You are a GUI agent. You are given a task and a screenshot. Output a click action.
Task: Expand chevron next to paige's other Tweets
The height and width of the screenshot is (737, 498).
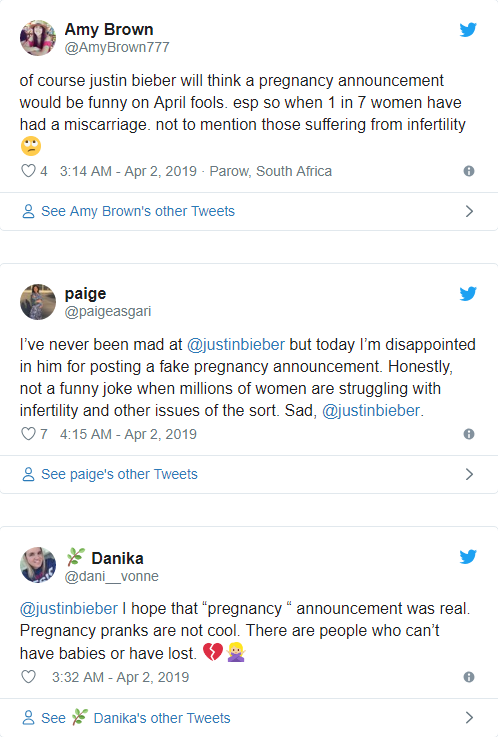[x=469, y=474]
